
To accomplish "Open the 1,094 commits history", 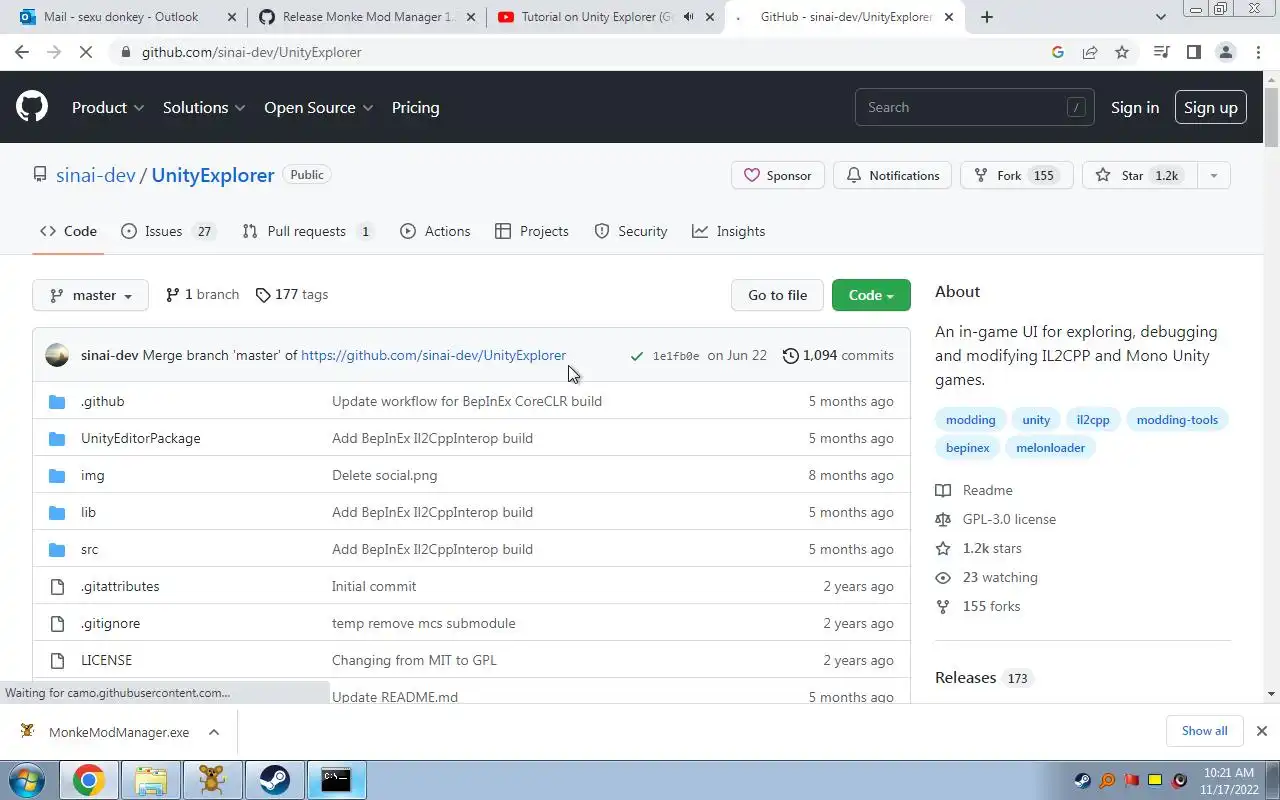I will coord(838,355).
